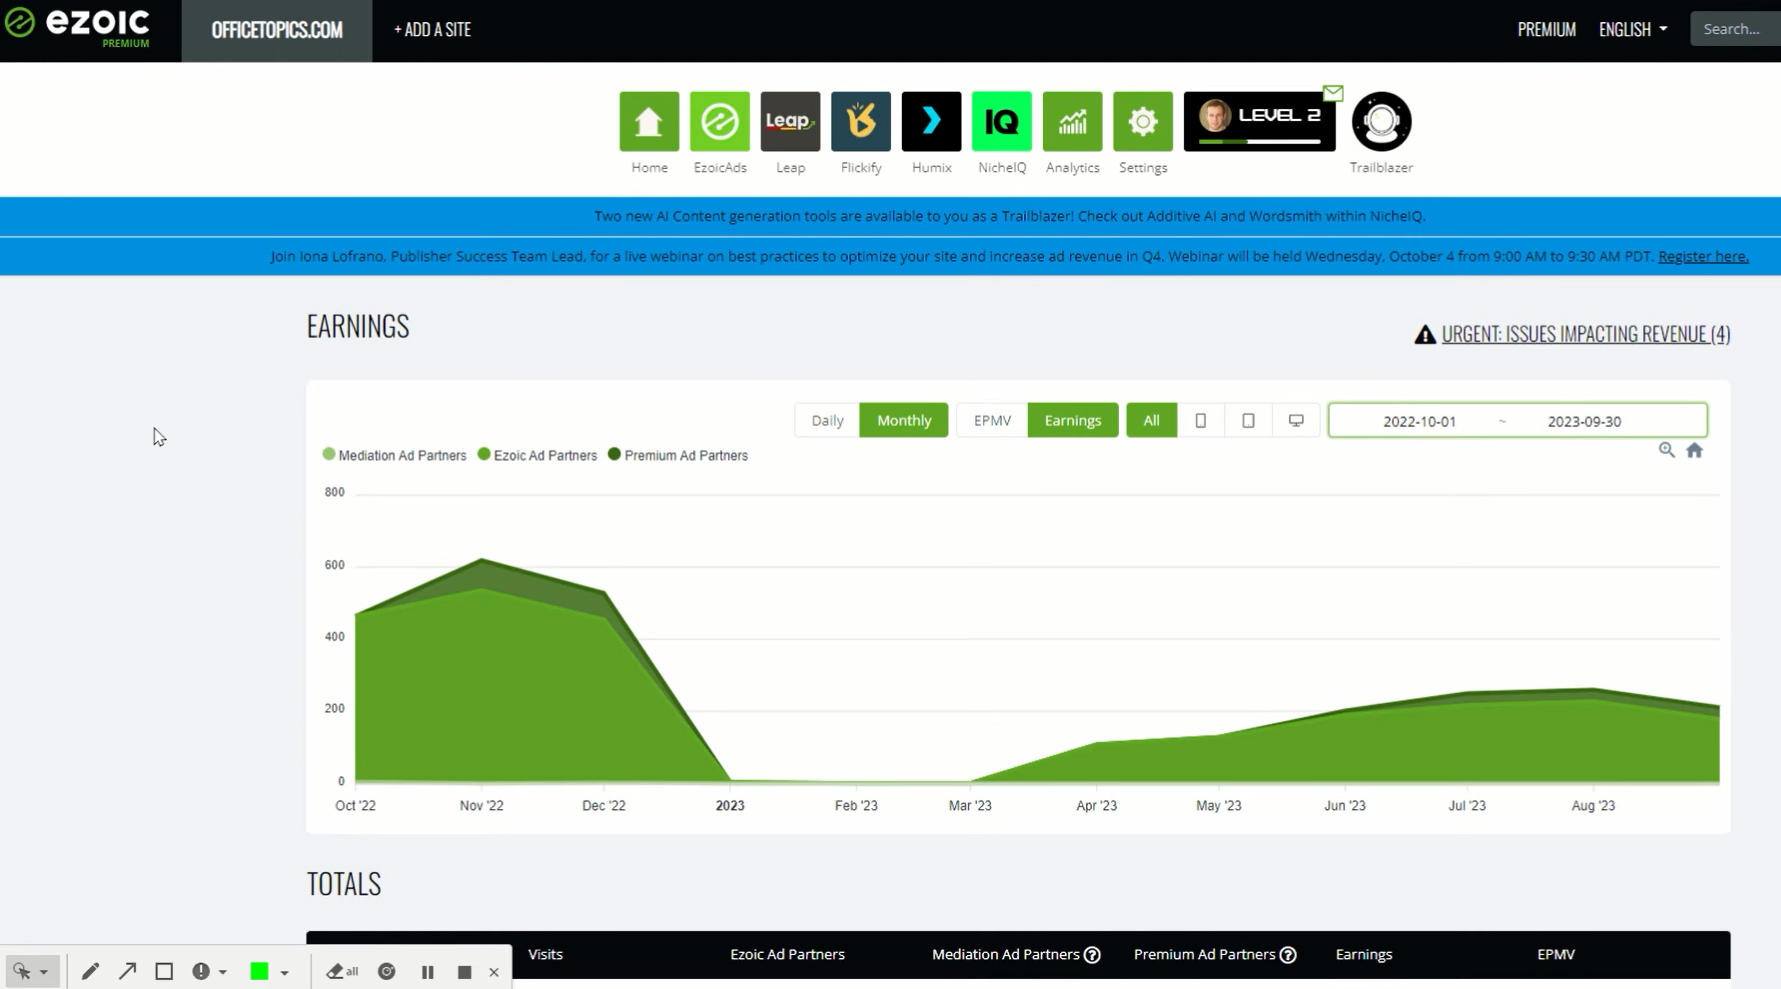Close the recording annotation toolbar
Viewport: 1781px width, 989px height.
(494, 972)
